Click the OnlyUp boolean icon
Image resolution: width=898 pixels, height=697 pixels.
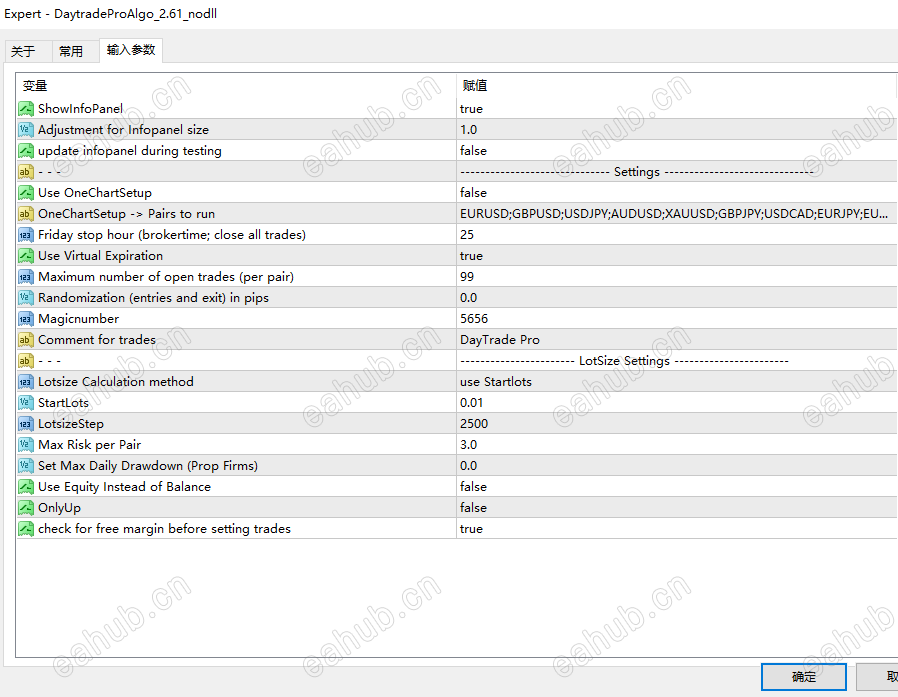(x=26, y=507)
